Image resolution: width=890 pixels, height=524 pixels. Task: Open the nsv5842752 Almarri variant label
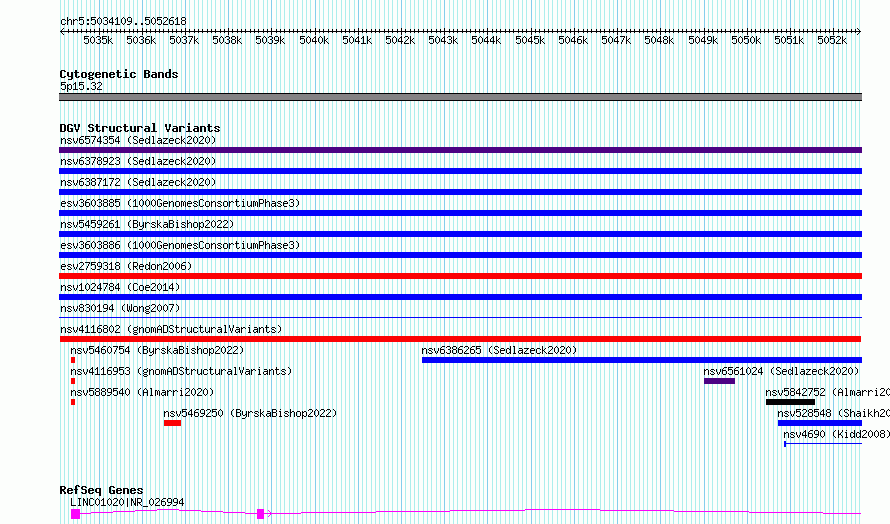point(827,392)
